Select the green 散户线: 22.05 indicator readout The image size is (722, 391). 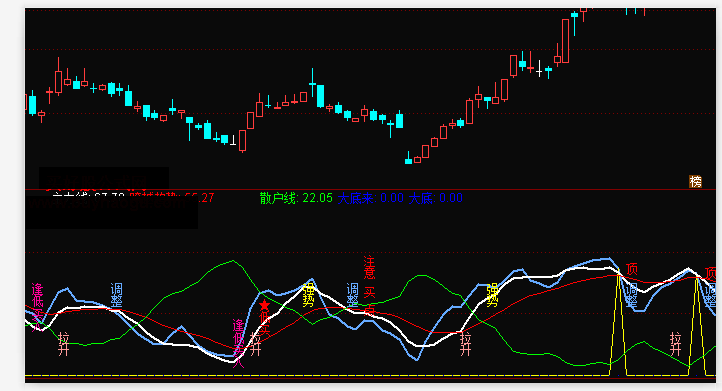pos(296,198)
